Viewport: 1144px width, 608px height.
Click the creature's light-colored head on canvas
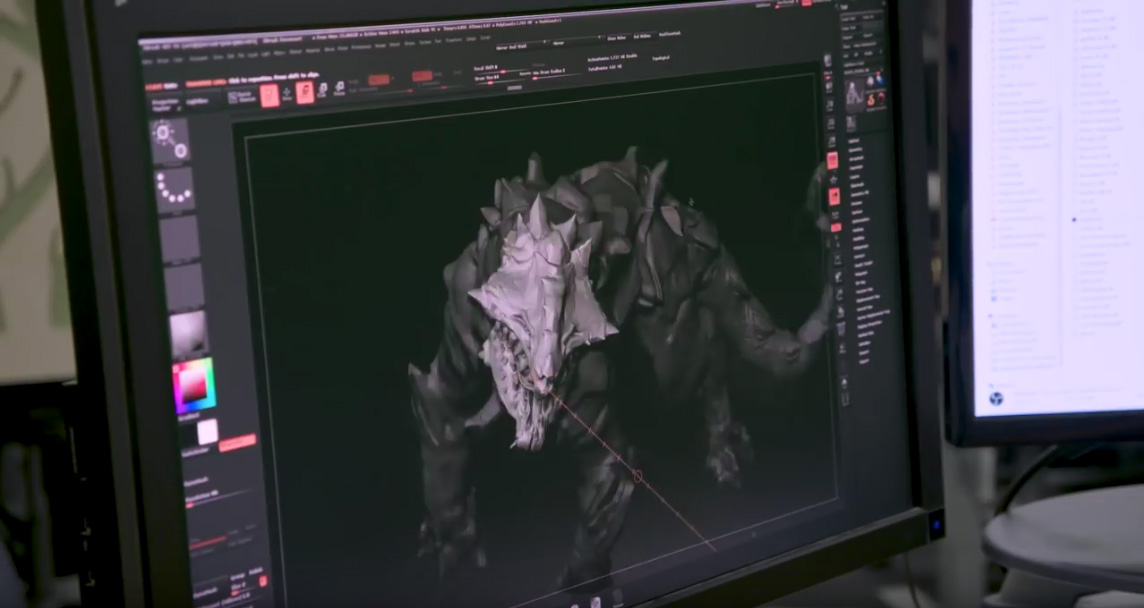tap(541, 314)
